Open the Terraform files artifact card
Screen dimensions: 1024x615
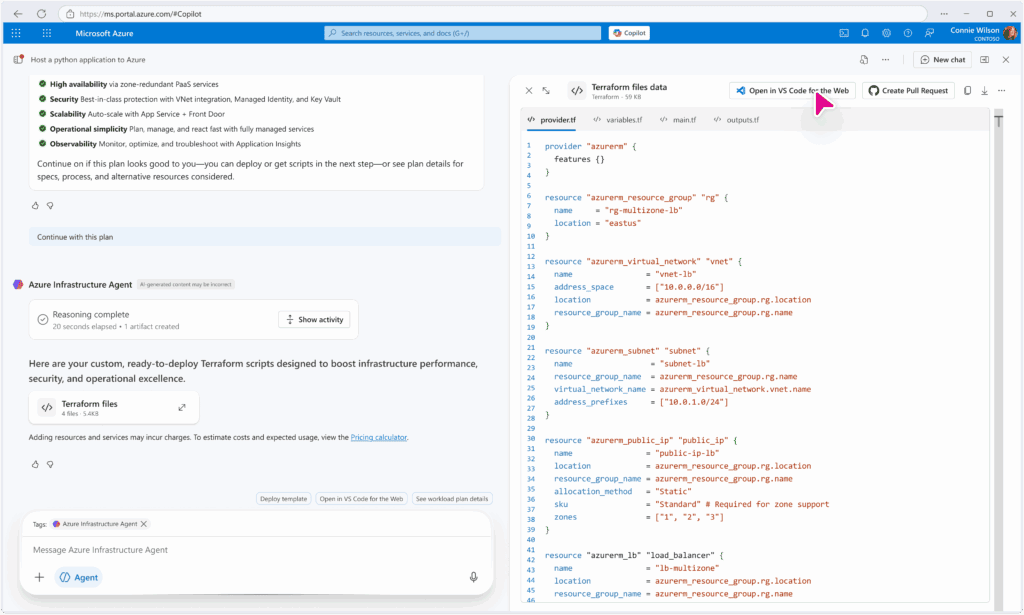[x=114, y=408]
